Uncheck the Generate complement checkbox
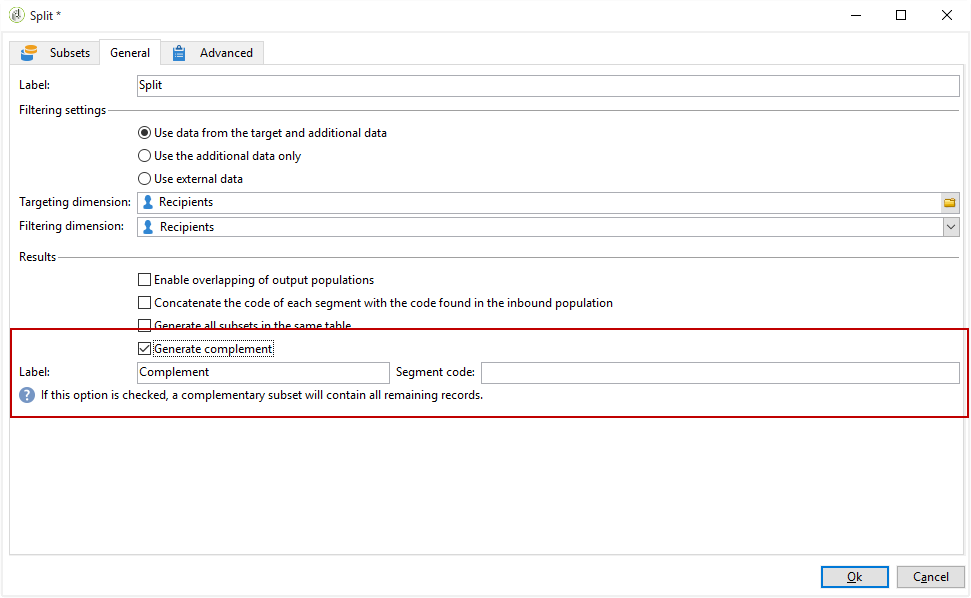This screenshot has width=971, height=598. pyautogui.click(x=144, y=349)
